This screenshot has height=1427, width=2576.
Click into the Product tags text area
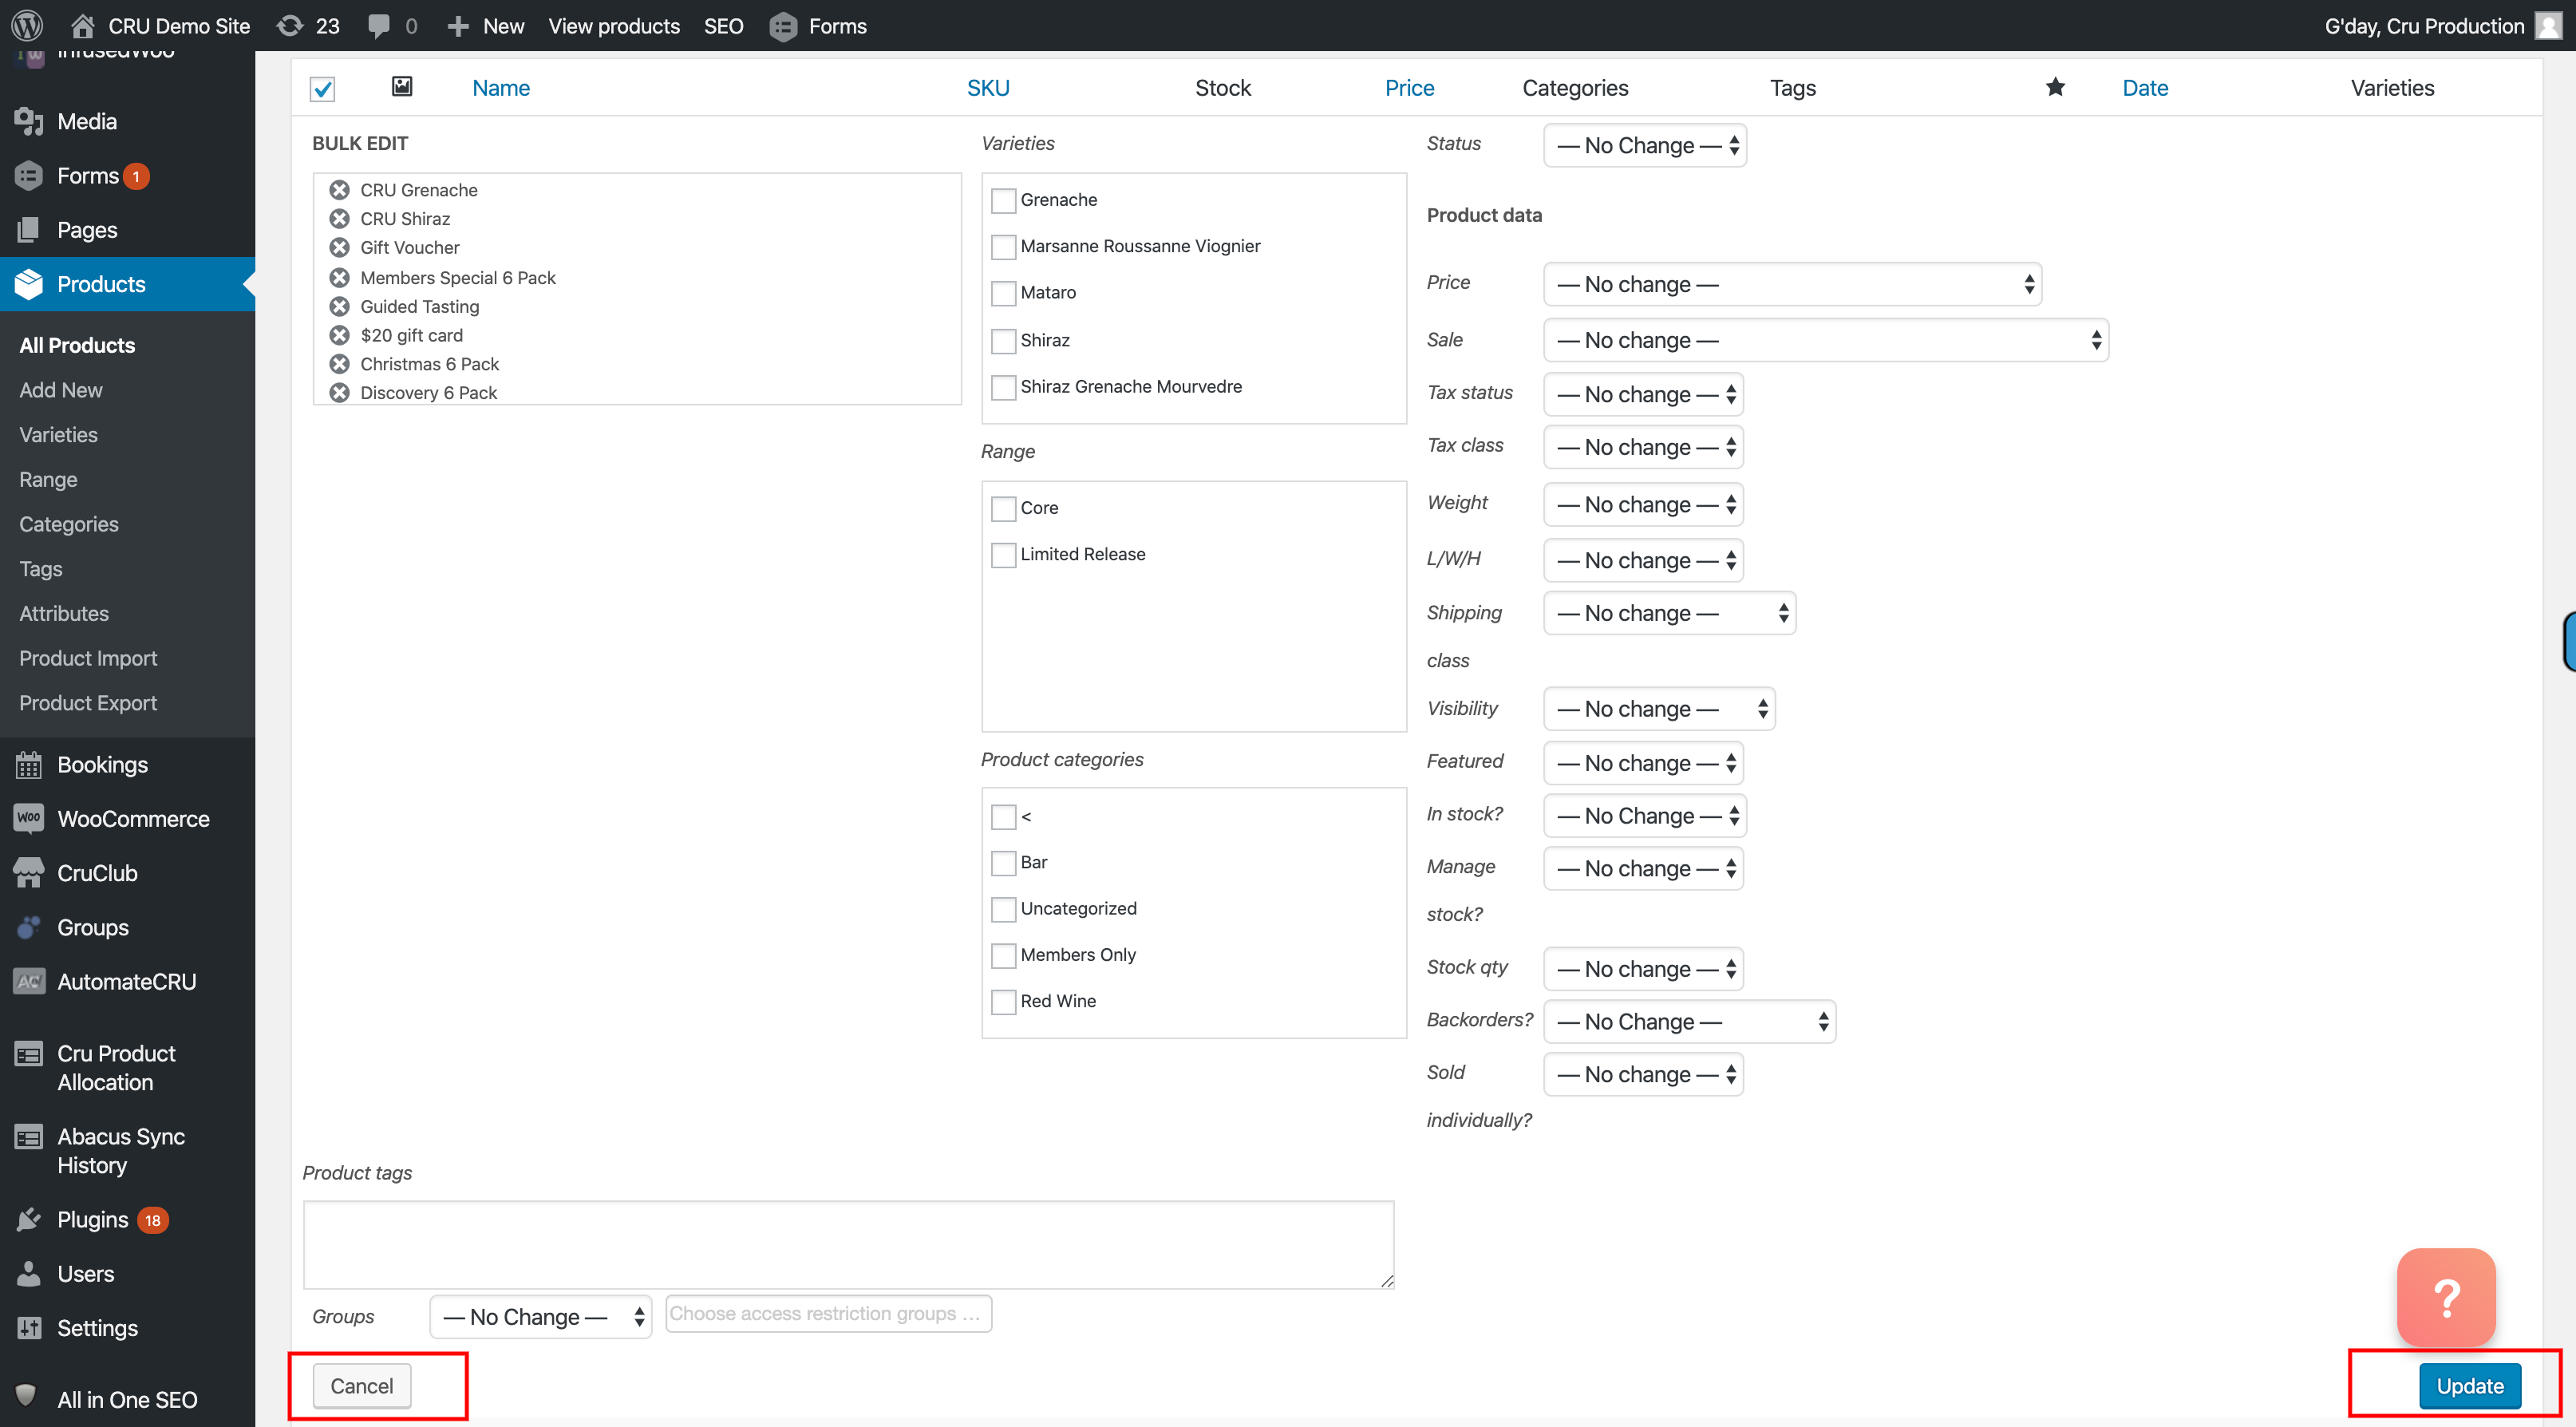(849, 1245)
